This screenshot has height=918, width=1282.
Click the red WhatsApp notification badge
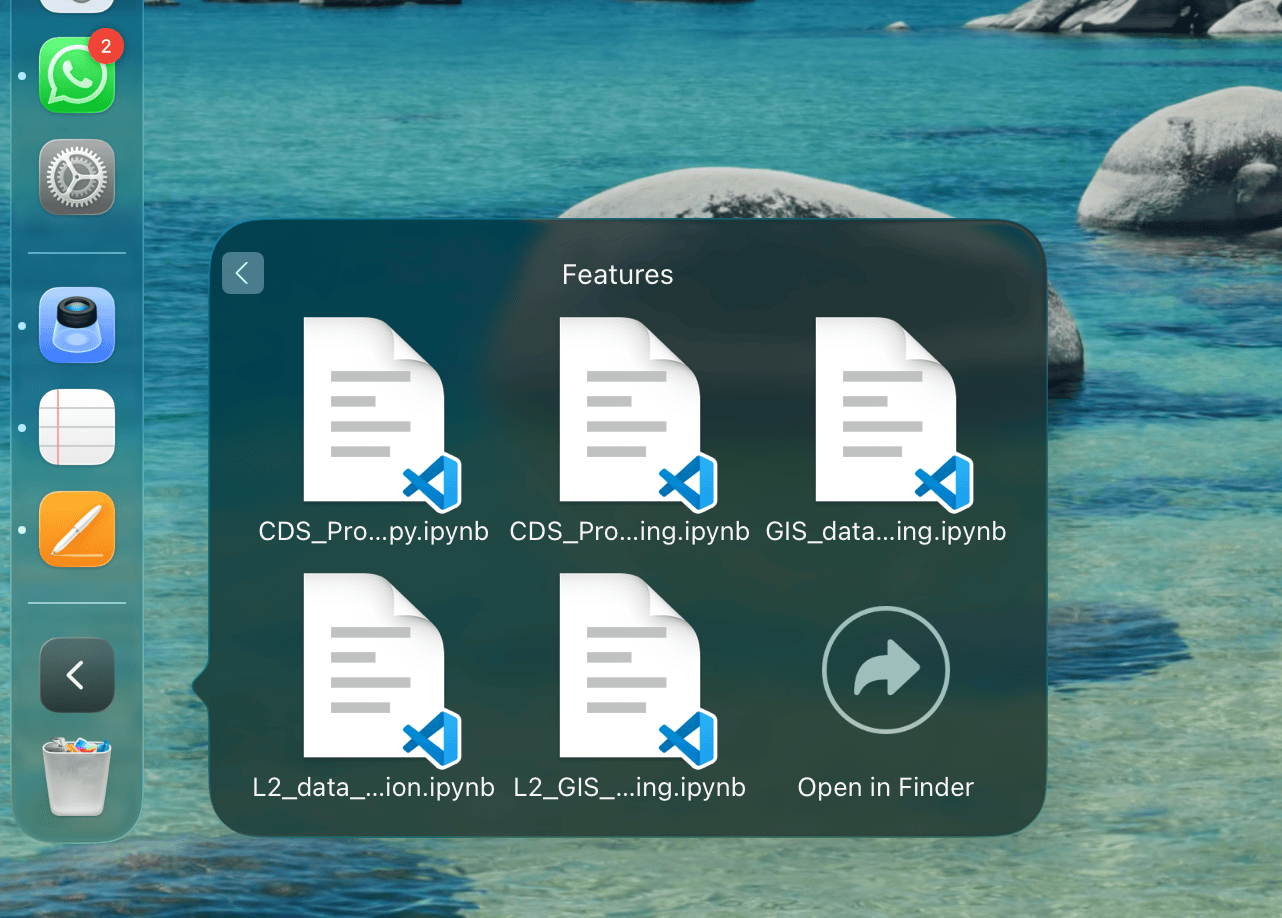click(x=106, y=46)
